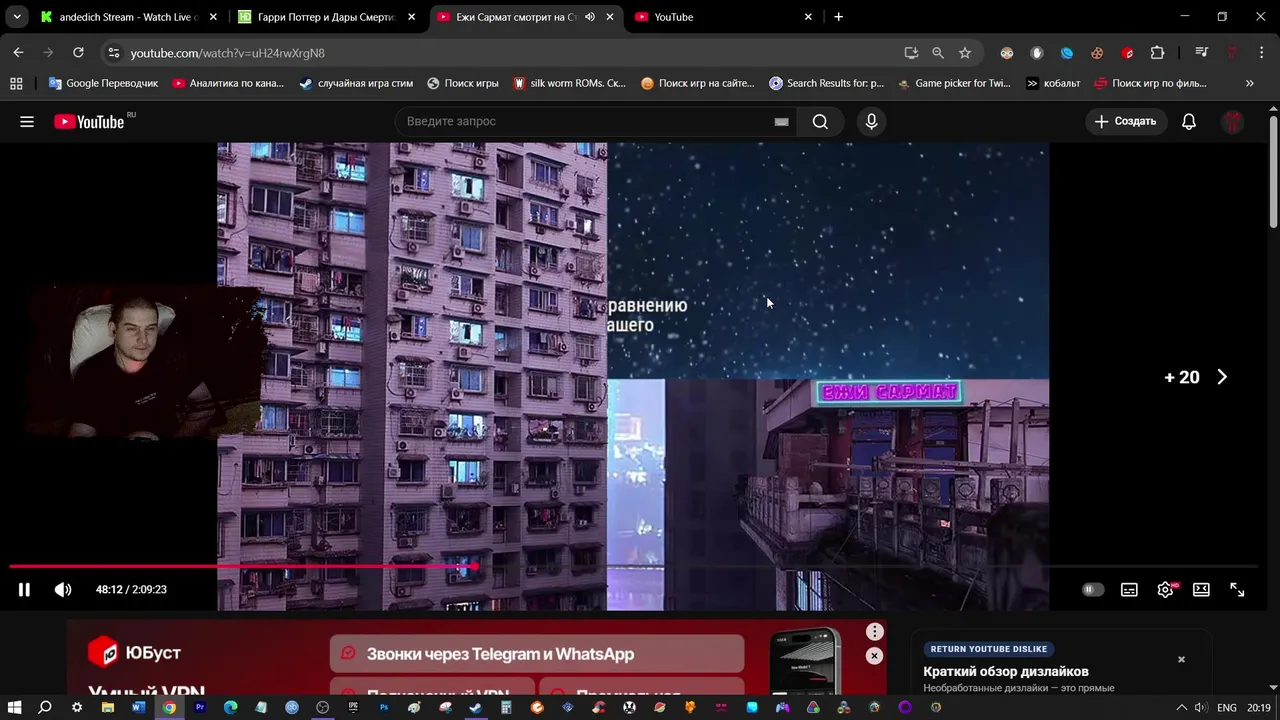Open Google Переводчик bookmark

point(103,83)
